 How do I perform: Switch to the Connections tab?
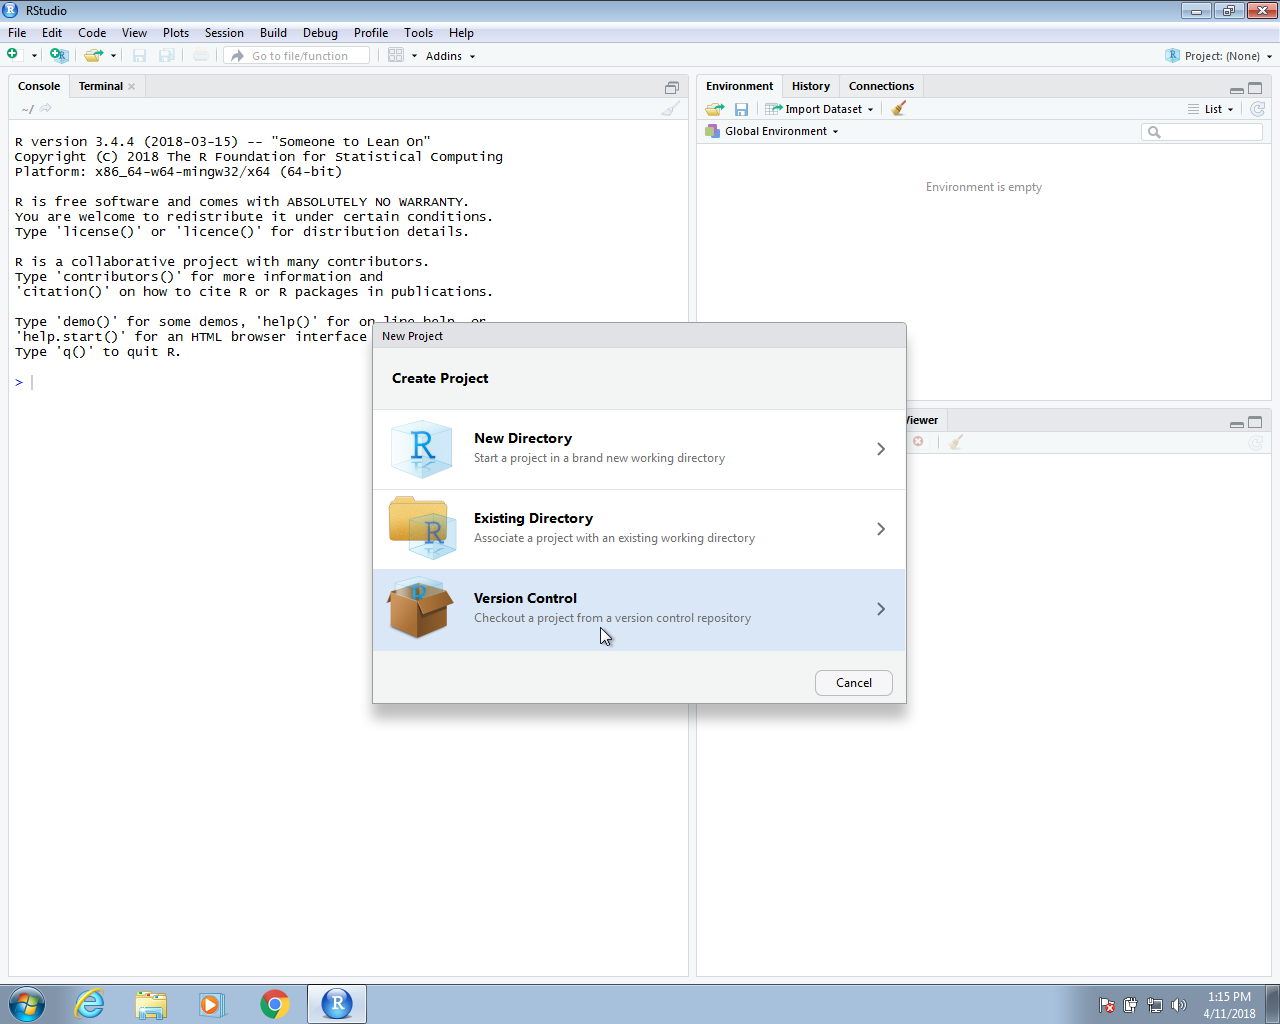pyautogui.click(x=881, y=86)
